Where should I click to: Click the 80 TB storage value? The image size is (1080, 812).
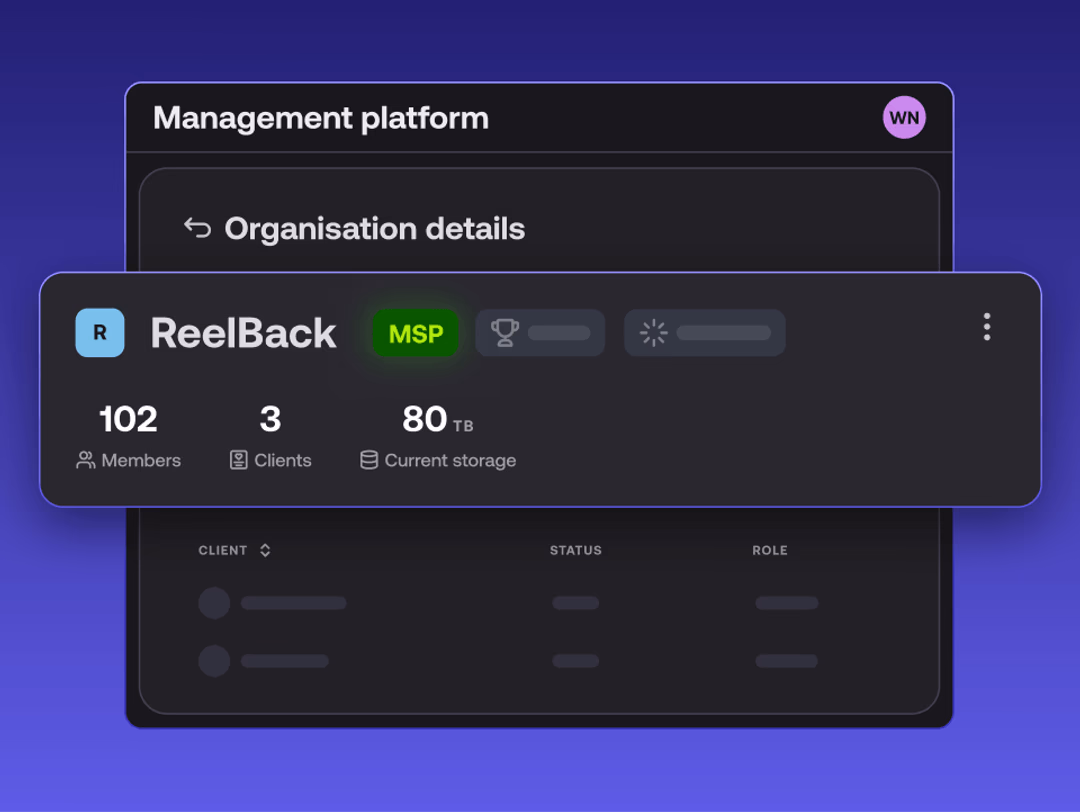click(x=438, y=419)
